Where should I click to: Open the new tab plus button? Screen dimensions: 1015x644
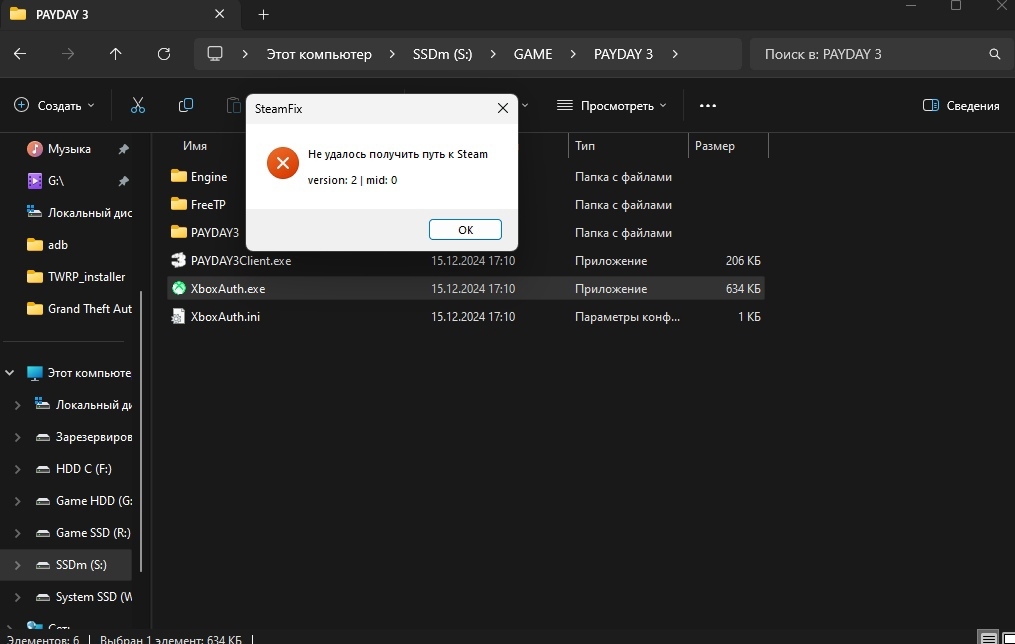click(x=263, y=15)
